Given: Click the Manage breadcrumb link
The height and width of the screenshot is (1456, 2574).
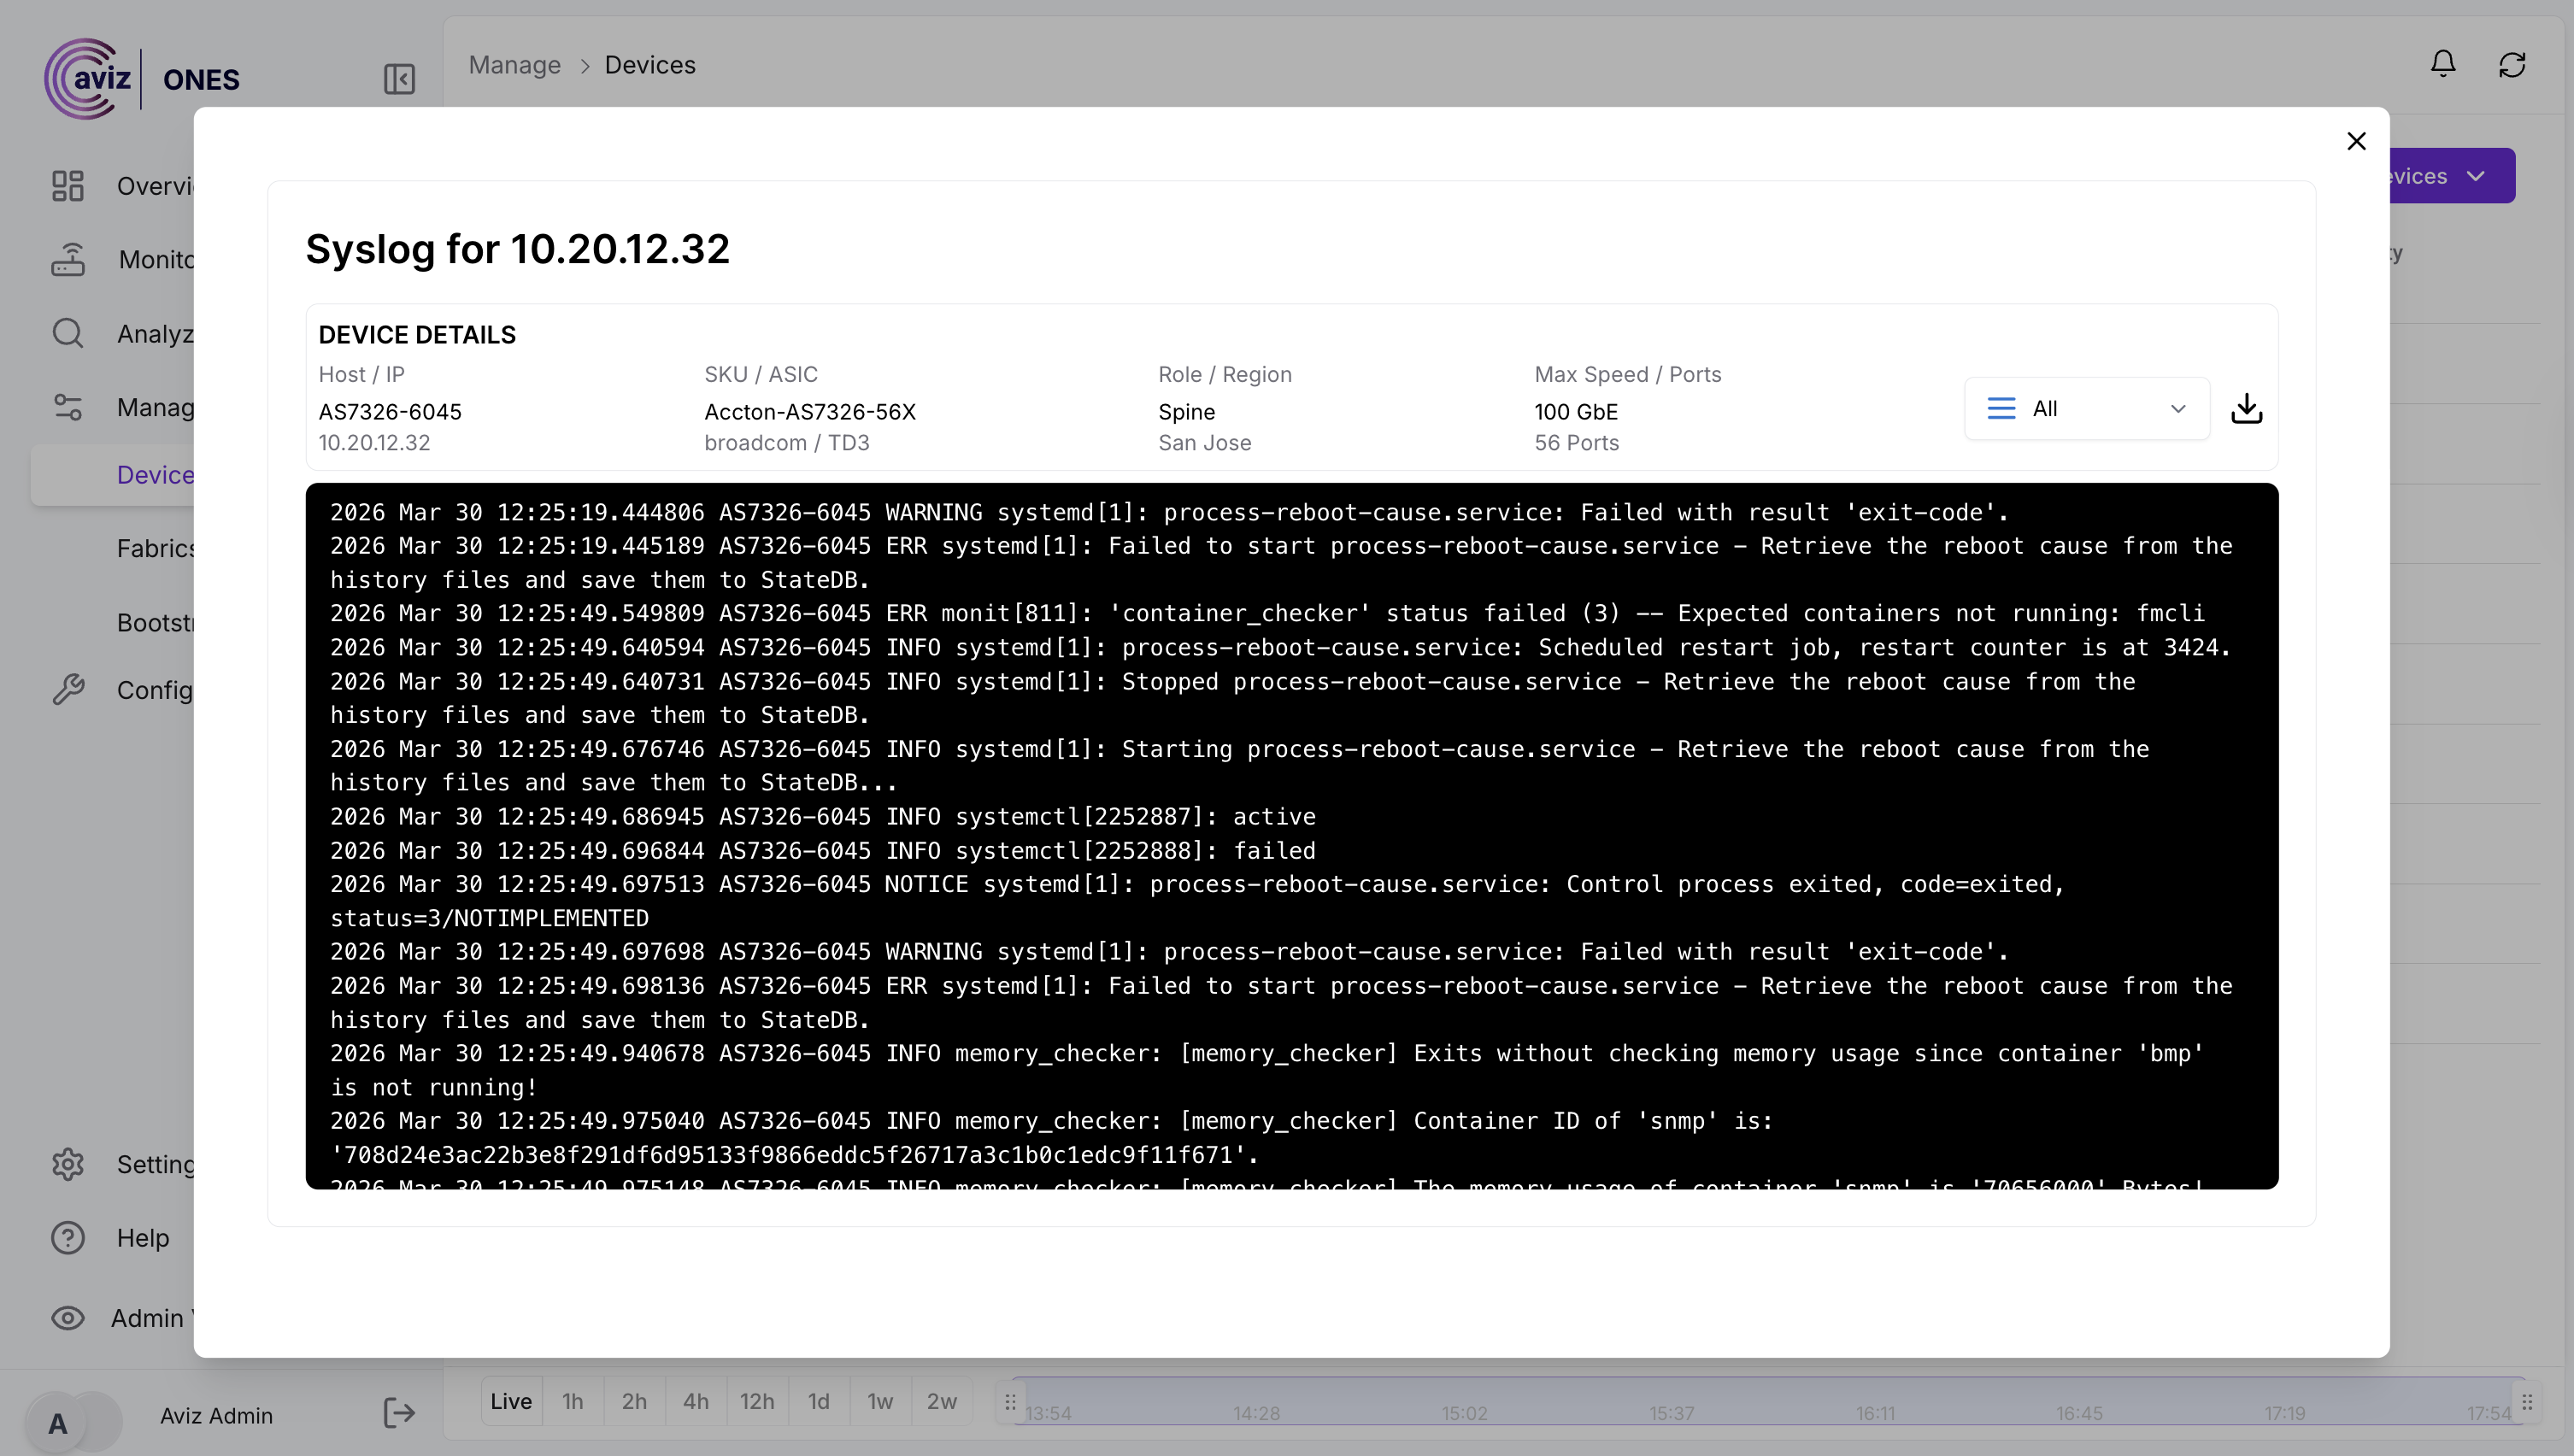Looking at the screenshot, I should pyautogui.click(x=514, y=65).
